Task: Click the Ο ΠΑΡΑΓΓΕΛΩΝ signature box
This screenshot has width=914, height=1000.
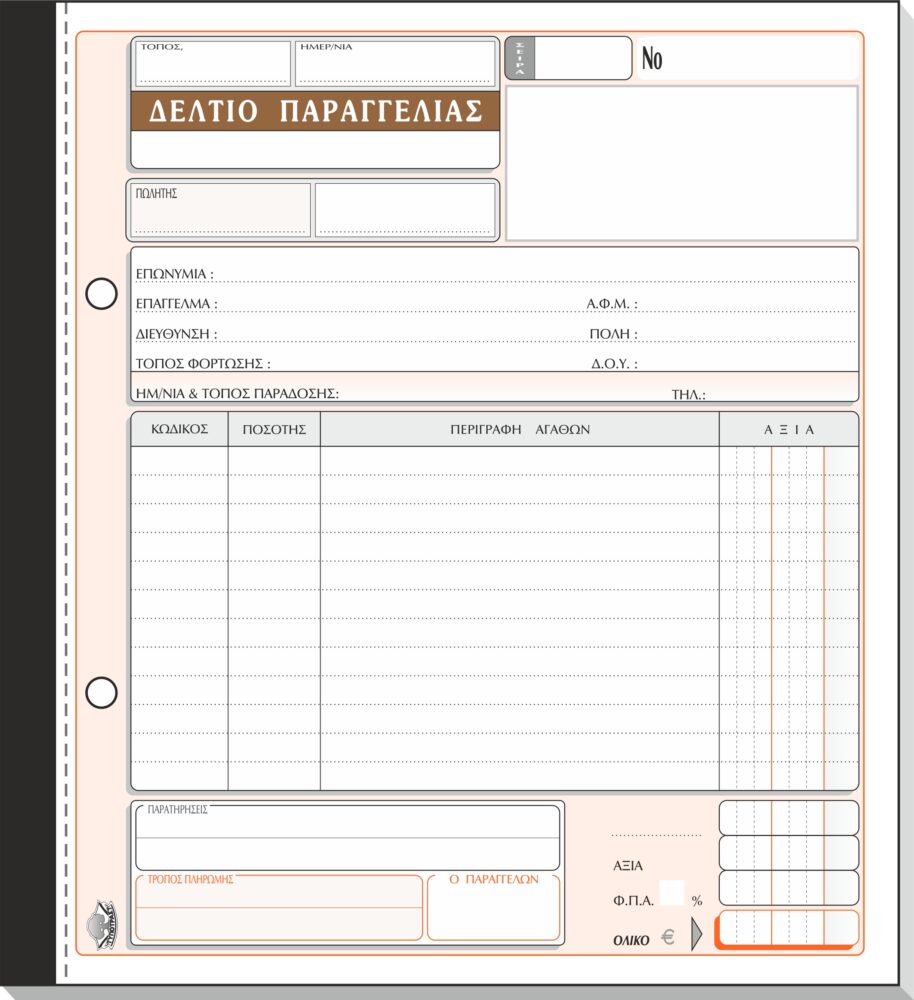Action: click(494, 908)
